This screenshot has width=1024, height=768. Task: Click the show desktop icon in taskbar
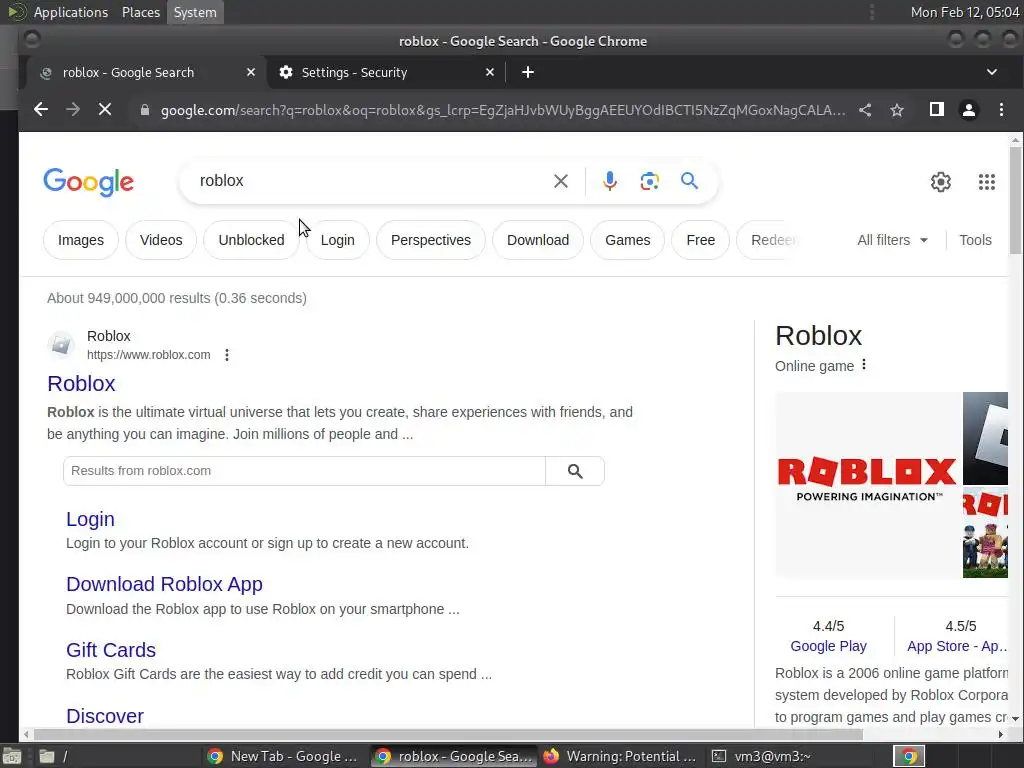pyautogui.click(x=12, y=756)
